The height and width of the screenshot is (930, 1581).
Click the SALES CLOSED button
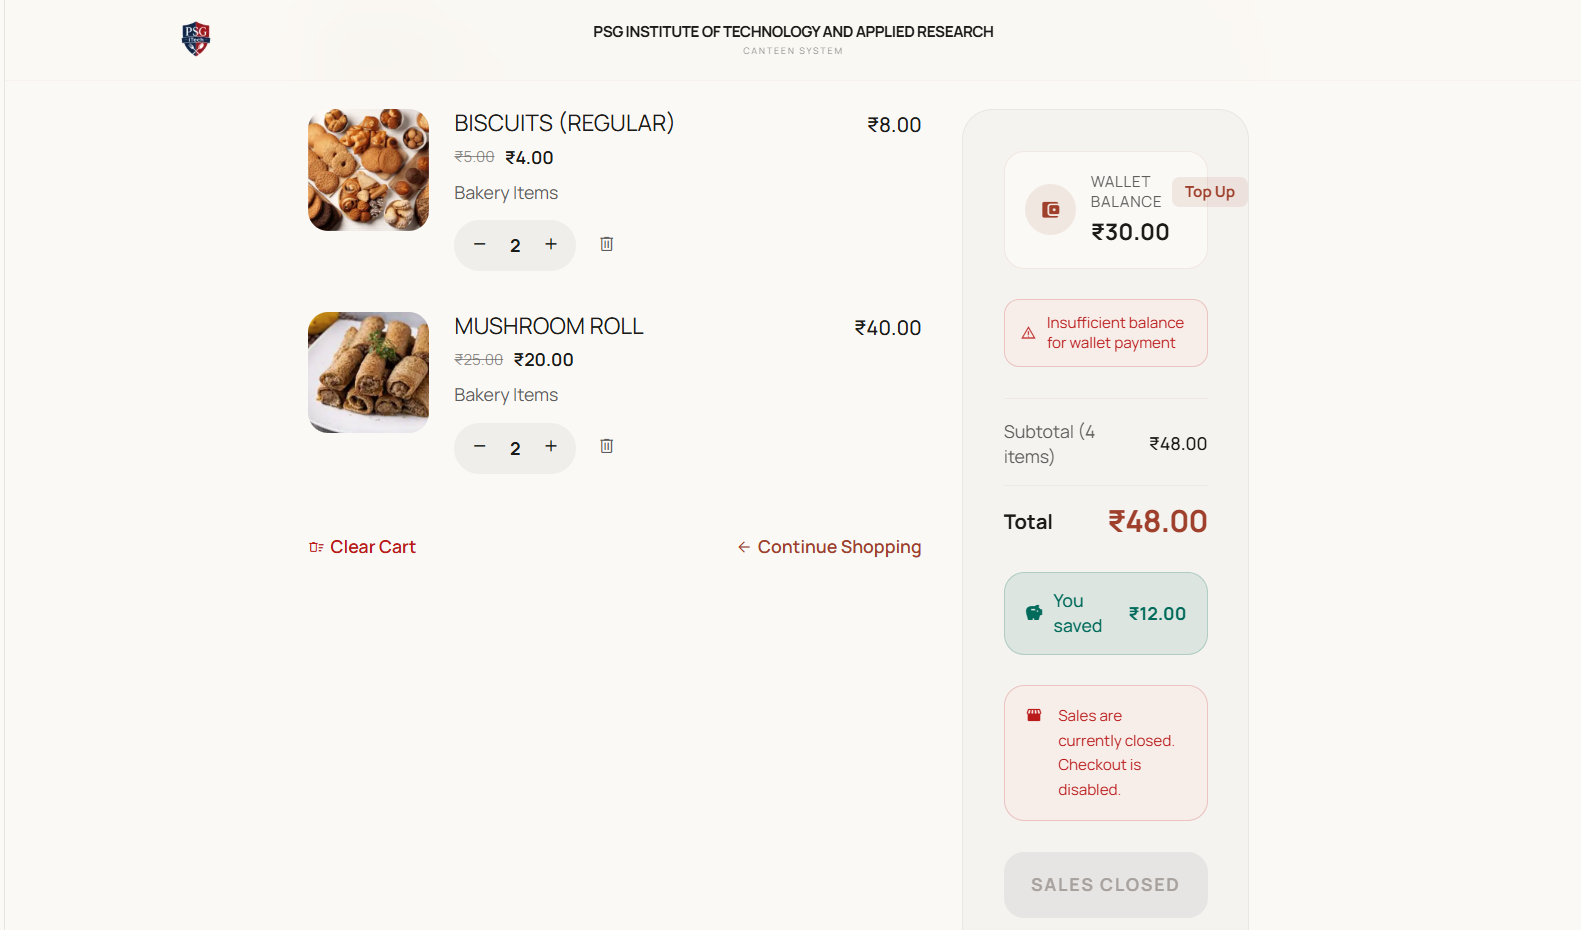[x=1105, y=885]
